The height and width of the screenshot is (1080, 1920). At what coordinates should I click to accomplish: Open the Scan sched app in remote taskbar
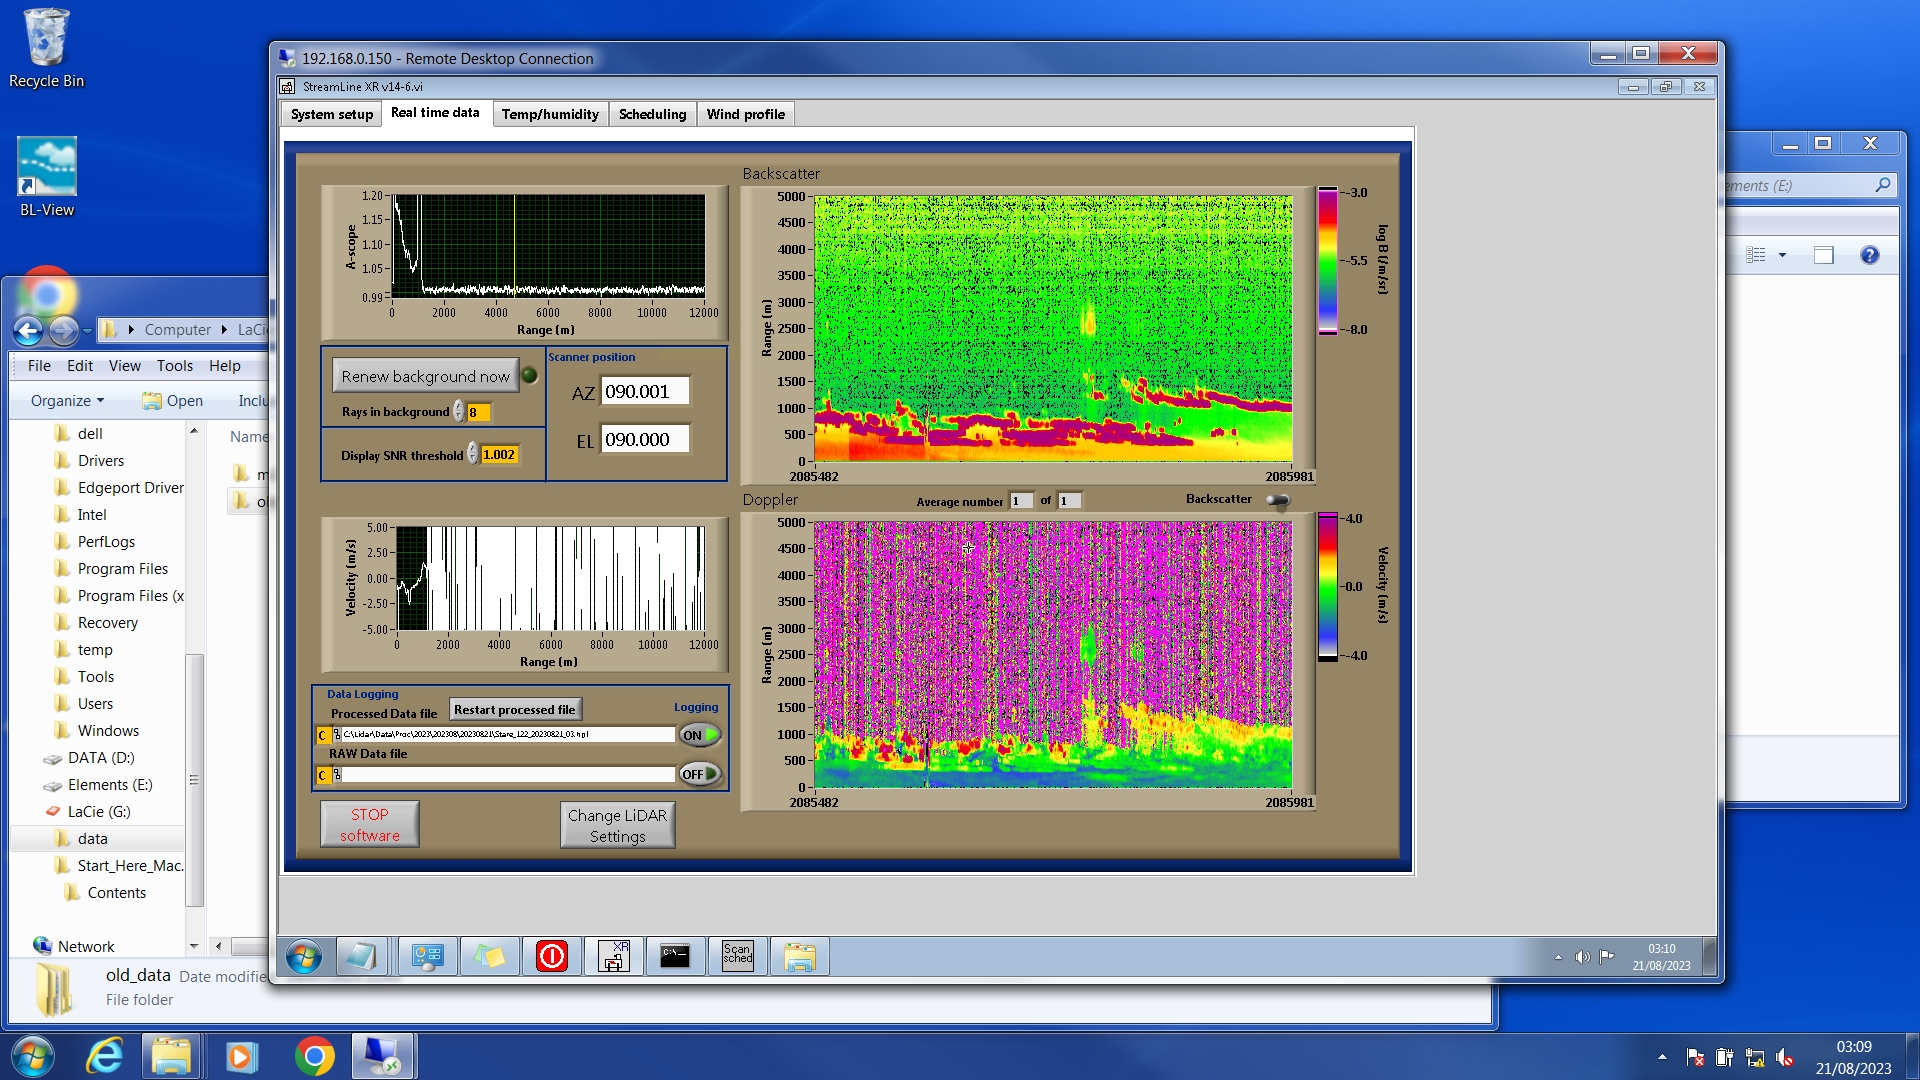click(x=737, y=956)
